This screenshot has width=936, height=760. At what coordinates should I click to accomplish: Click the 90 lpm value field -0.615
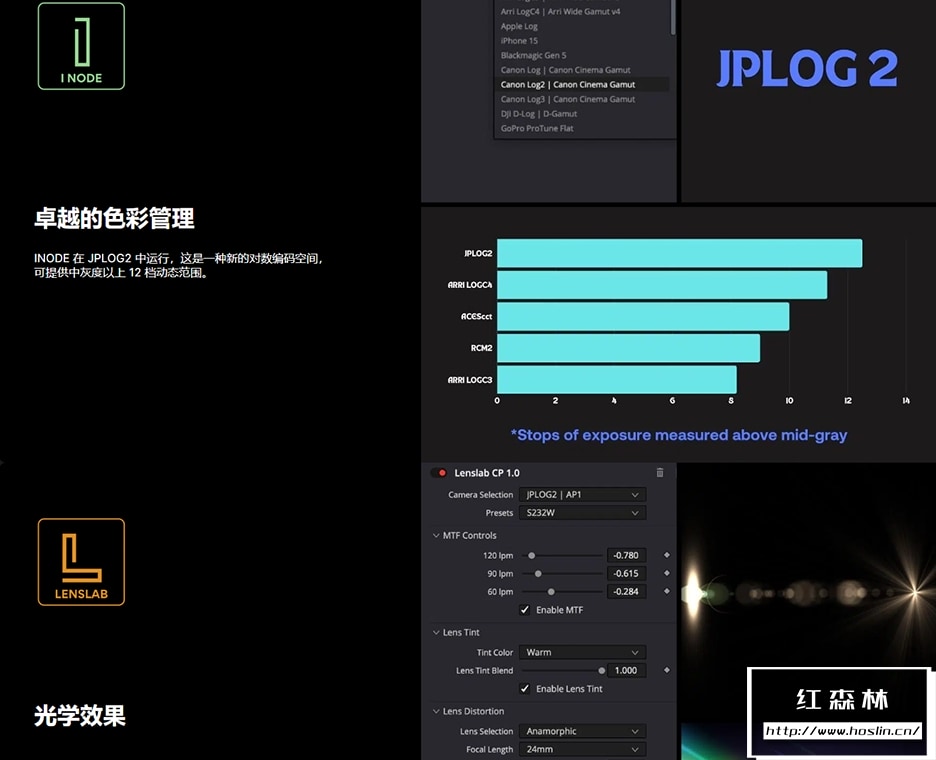click(626, 573)
